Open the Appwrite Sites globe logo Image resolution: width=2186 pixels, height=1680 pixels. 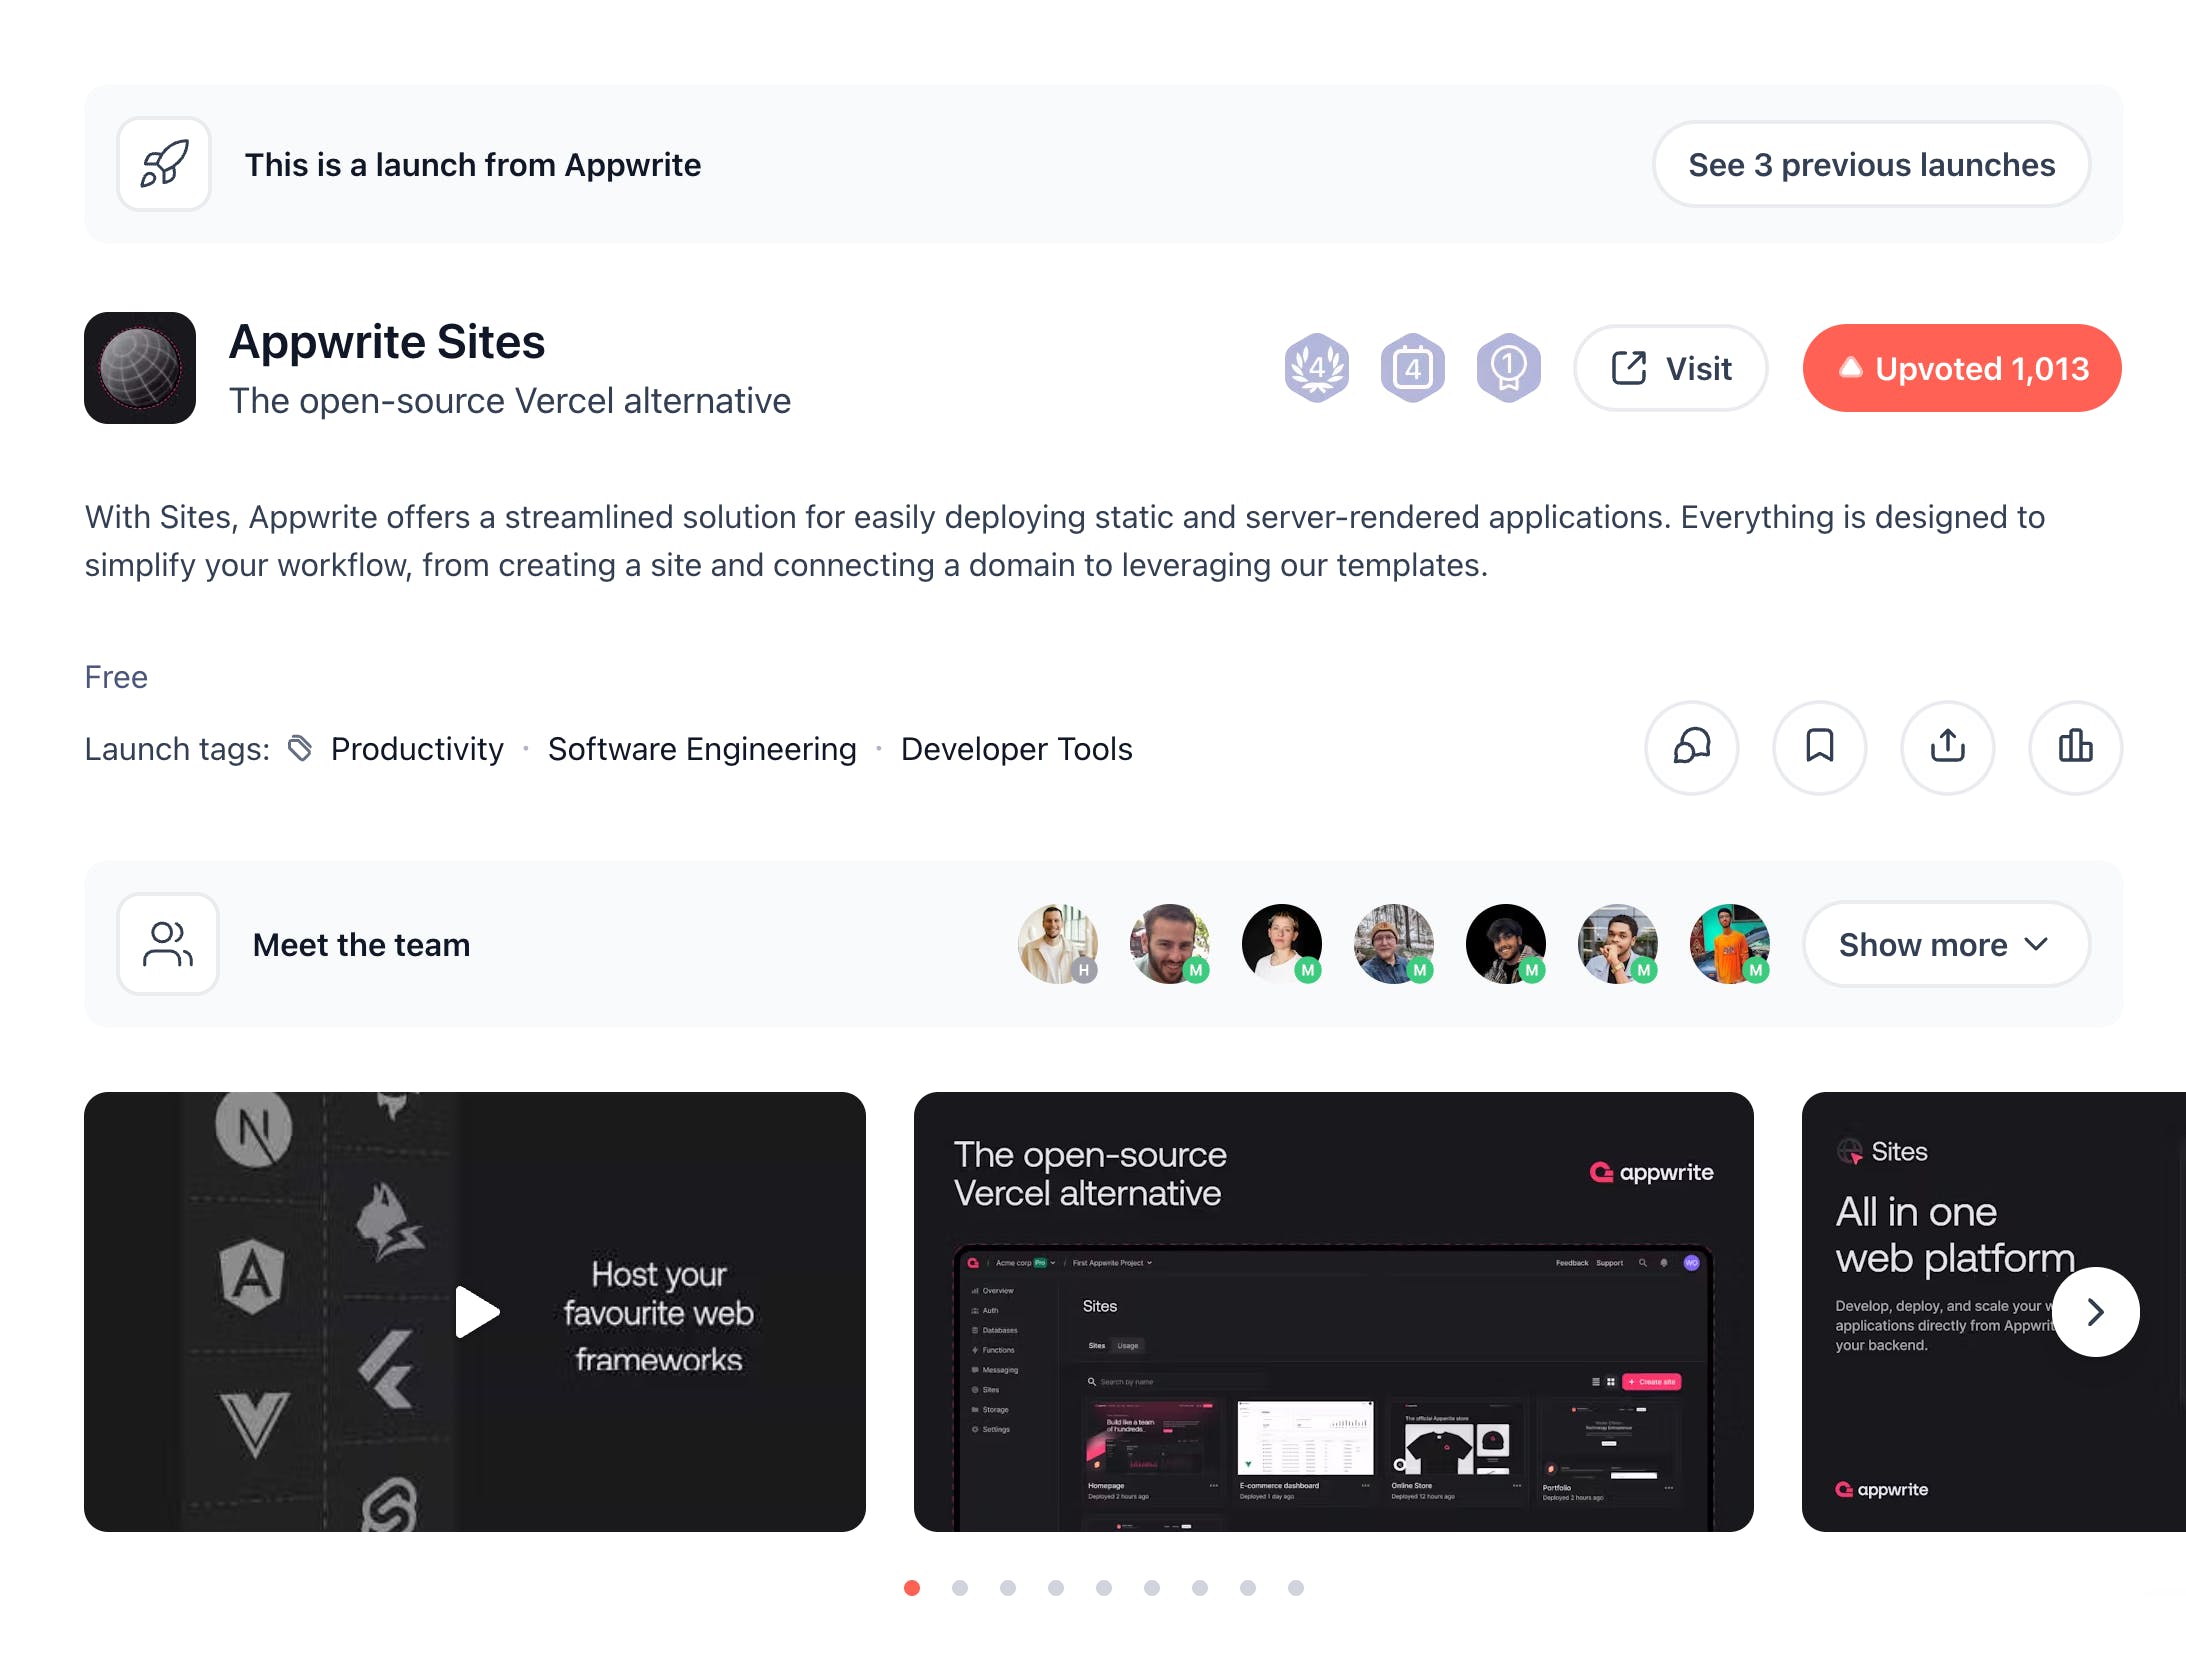[140, 368]
